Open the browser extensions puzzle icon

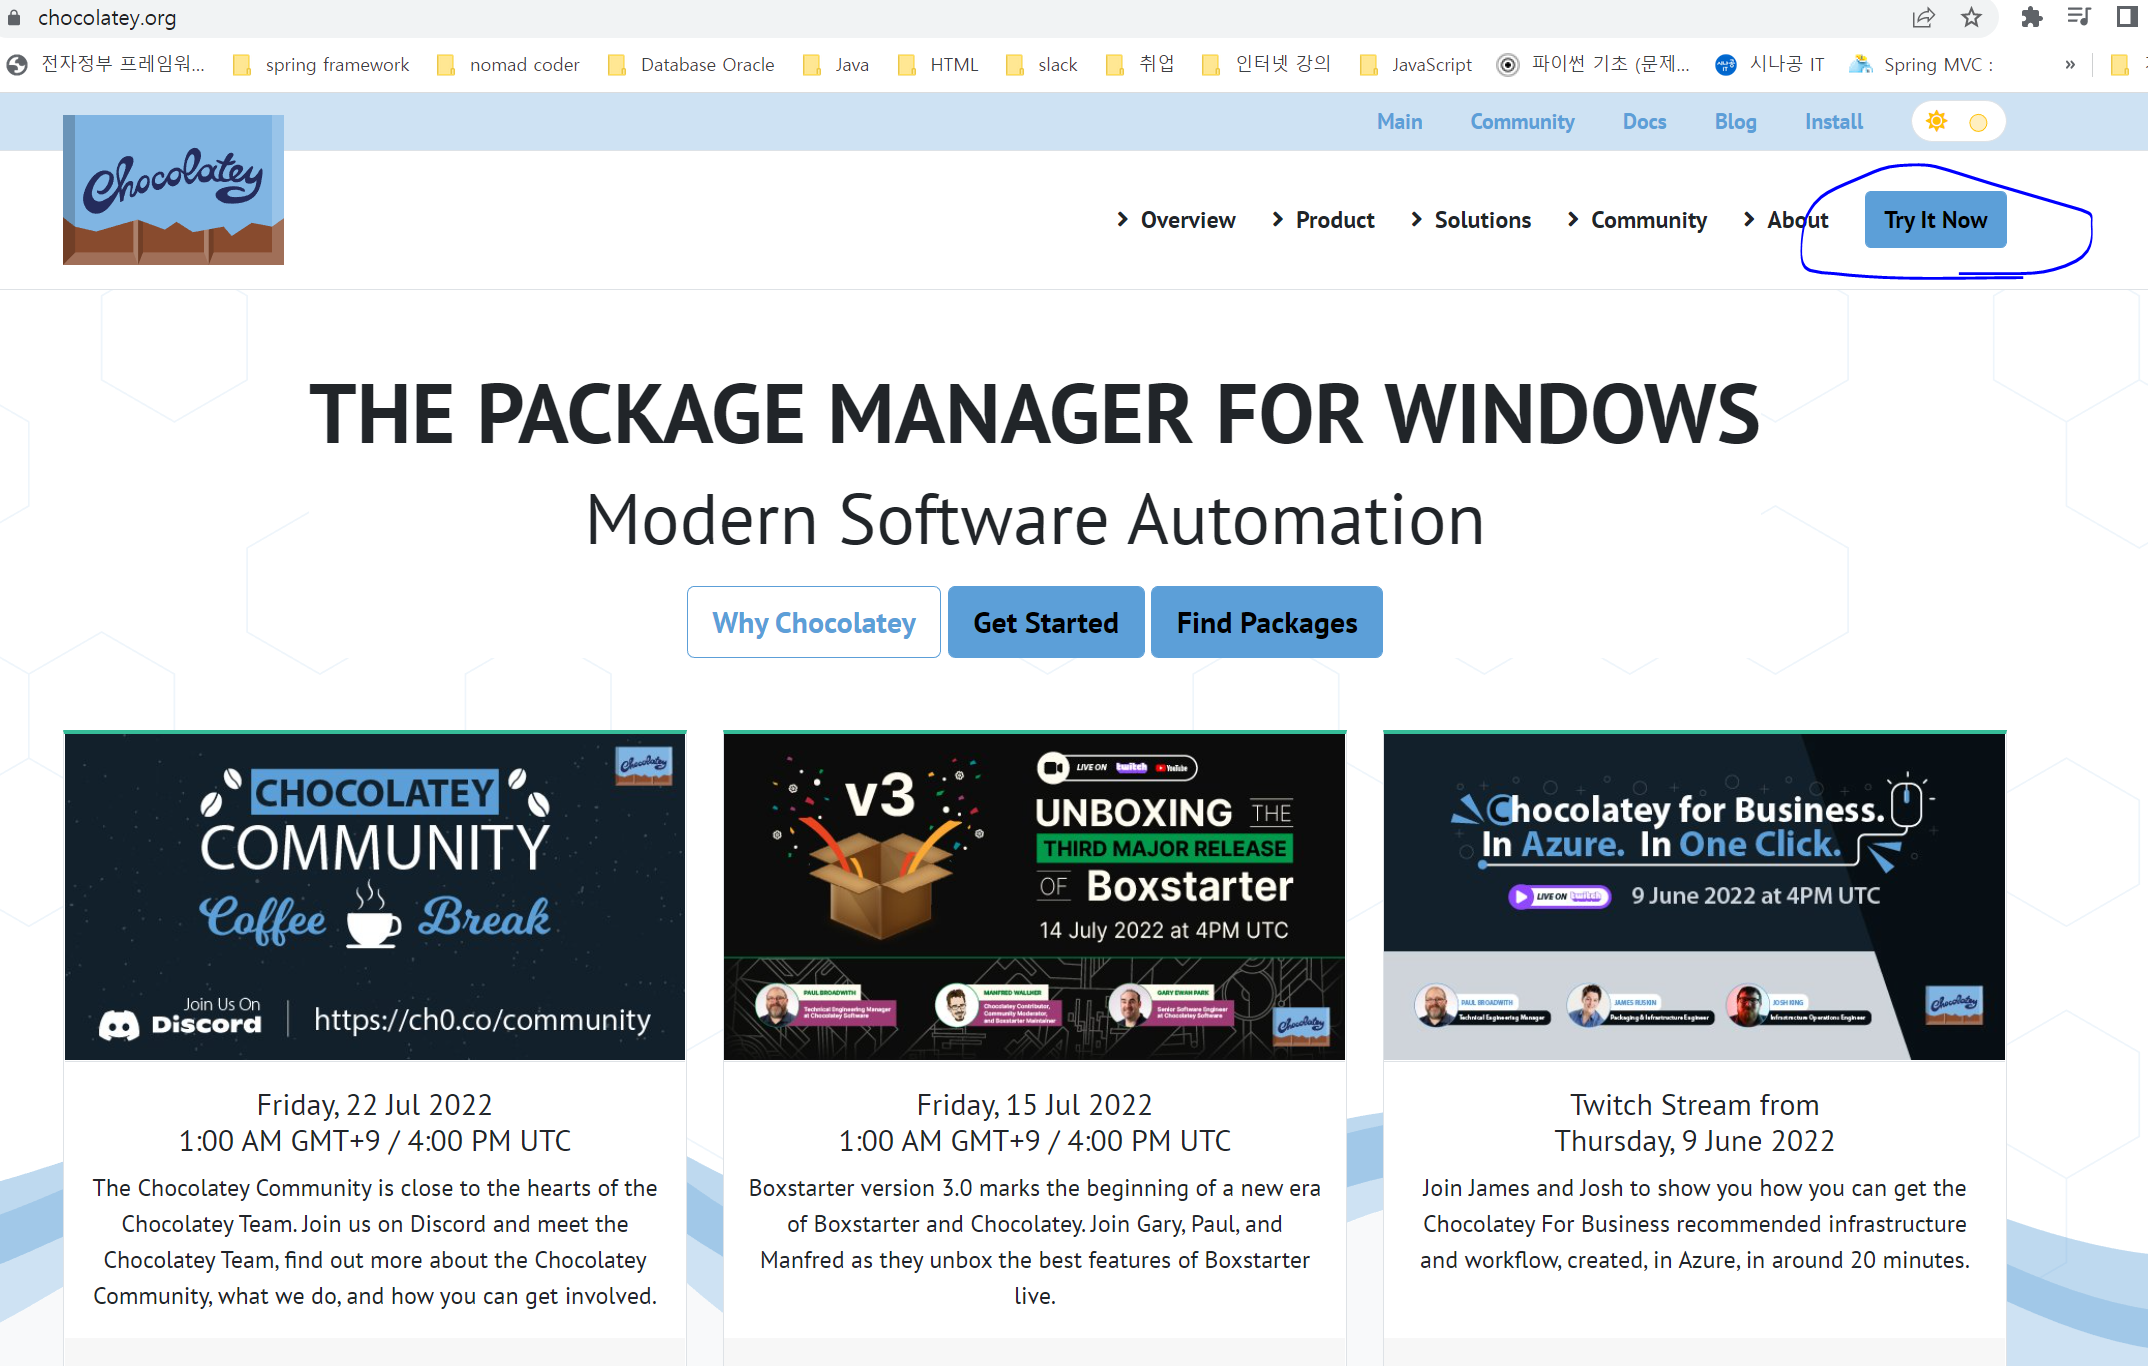point(2031,17)
